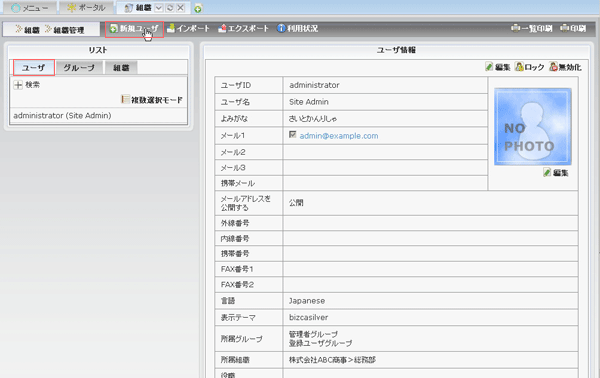Click 登録ユーザグループ in 所属グループ row
Image resolution: width=600 pixels, height=378 pixels.
pyautogui.click(x=320, y=343)
